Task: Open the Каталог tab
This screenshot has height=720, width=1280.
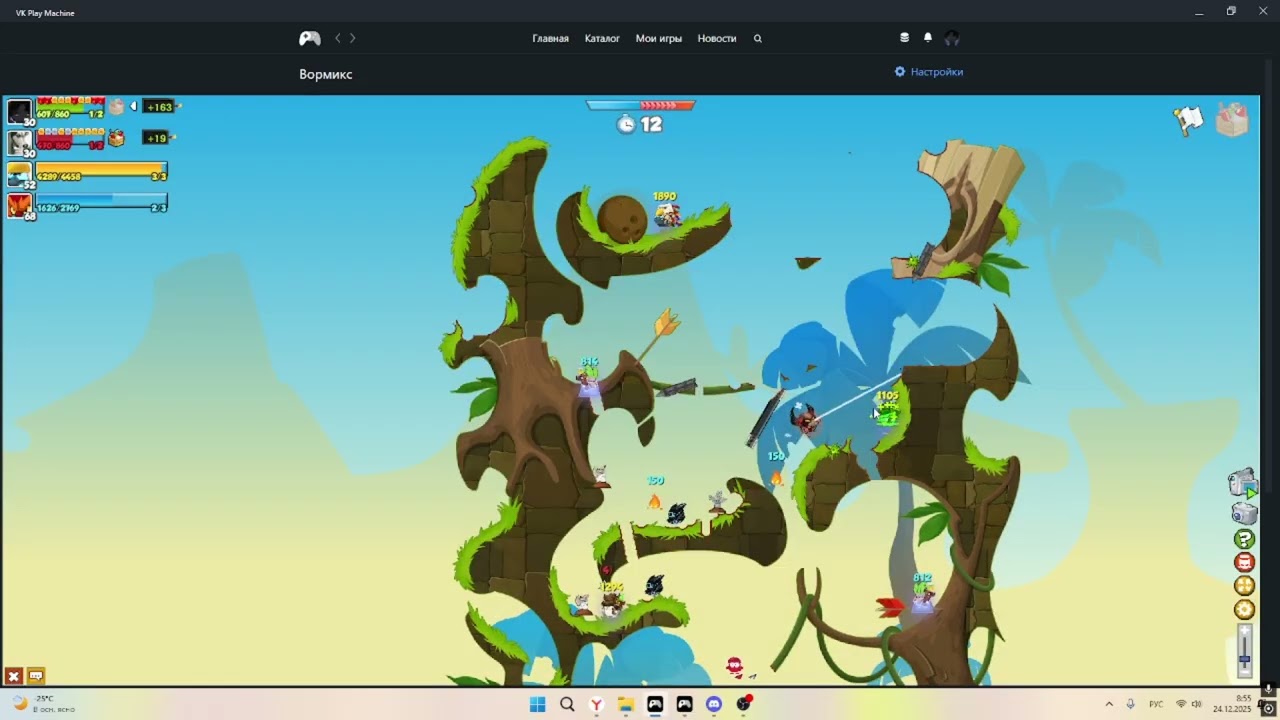Action: [602, 38]
